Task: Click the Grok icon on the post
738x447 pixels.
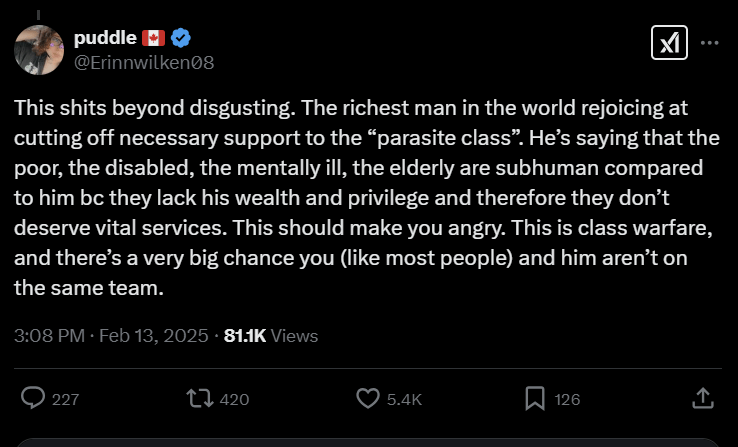Action: pyautogui.click(x=667, y=43)
